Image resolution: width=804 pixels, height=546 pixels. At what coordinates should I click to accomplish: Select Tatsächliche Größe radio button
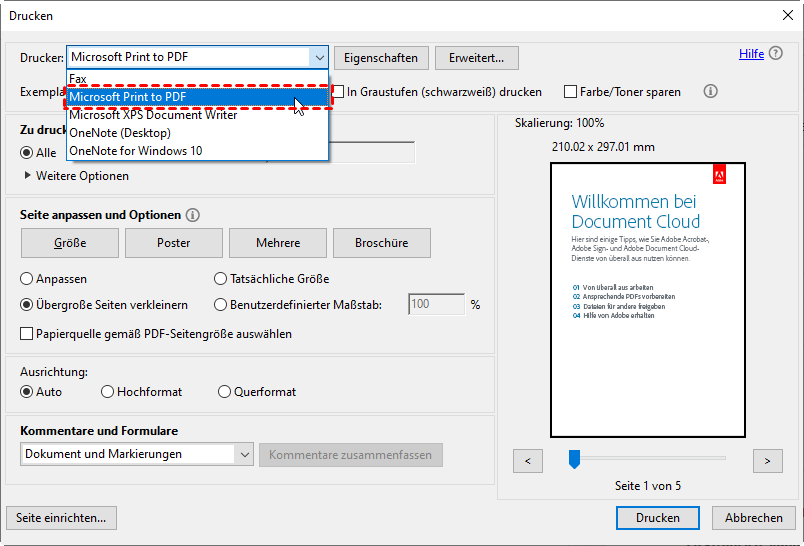[220, 279]
